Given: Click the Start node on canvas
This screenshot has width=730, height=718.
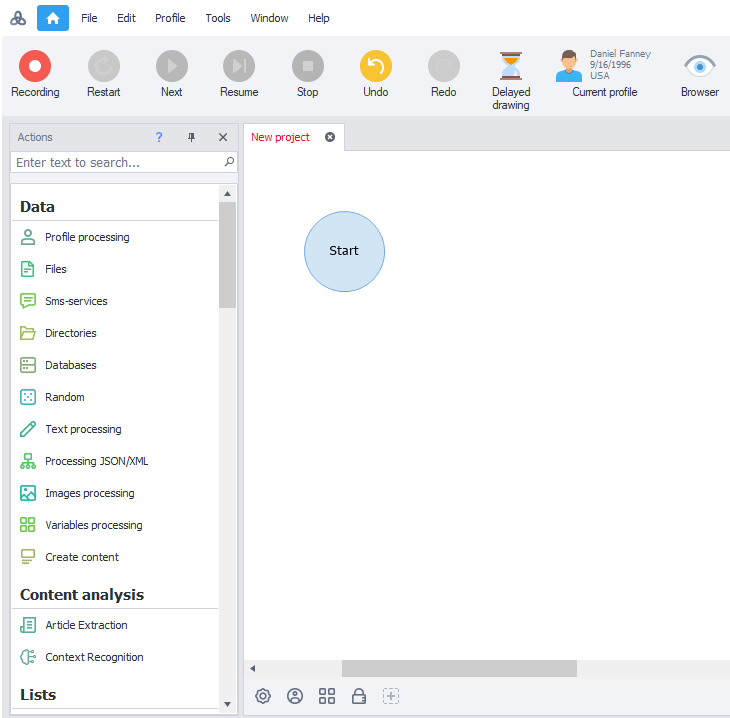Looking at the screenshot, I should [344, 251].
